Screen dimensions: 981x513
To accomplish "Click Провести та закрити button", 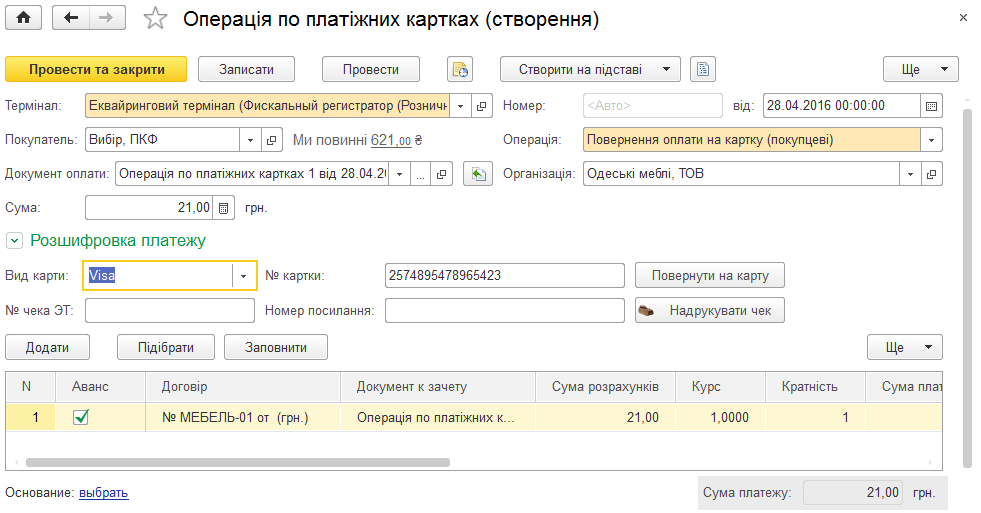I will click(x=96, y=69).
